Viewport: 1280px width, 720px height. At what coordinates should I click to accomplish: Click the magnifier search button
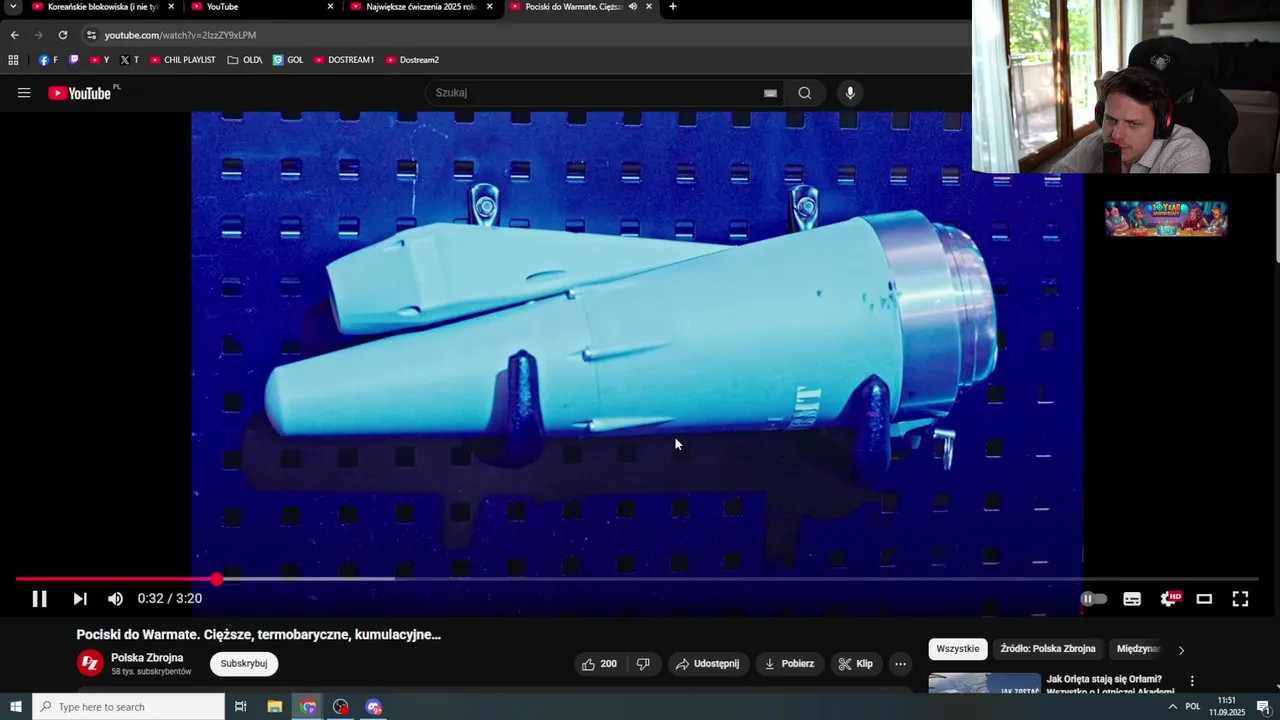coord(805,93)
